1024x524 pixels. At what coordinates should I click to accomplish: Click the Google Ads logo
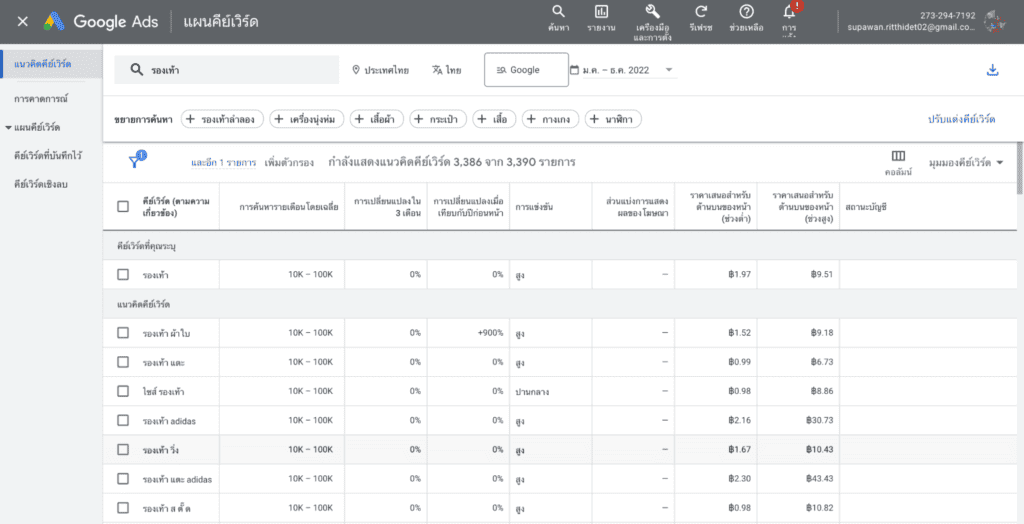click(x=101, y=22)
